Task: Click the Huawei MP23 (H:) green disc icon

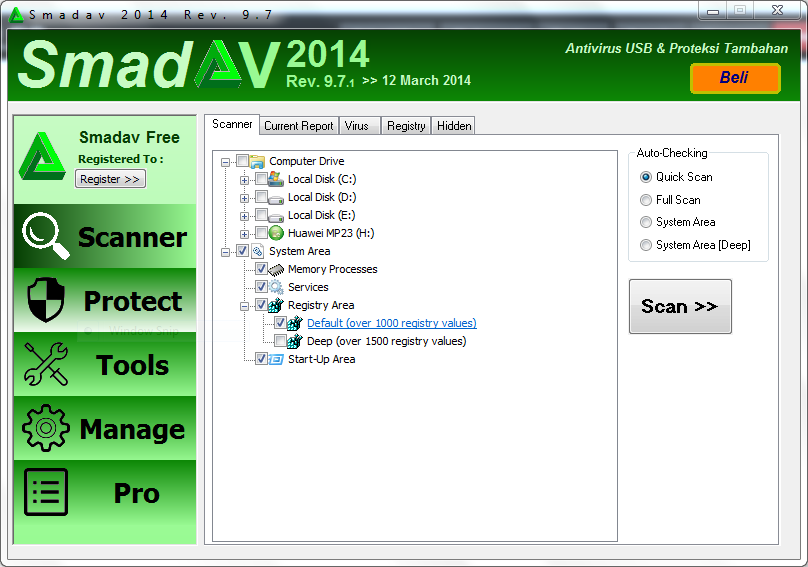Action: 276,233
